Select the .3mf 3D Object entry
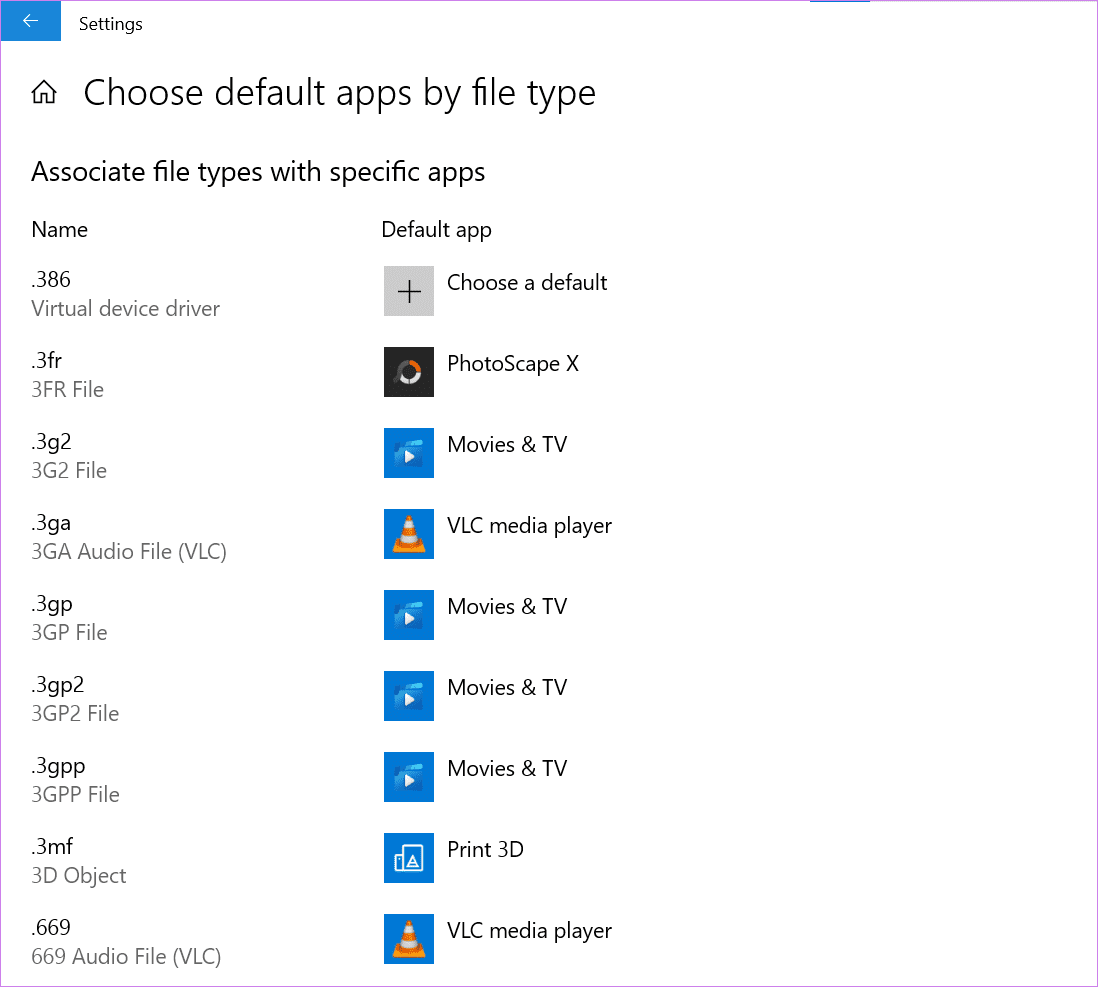This screenshot has width=1098, height=987. click(78, 861)
